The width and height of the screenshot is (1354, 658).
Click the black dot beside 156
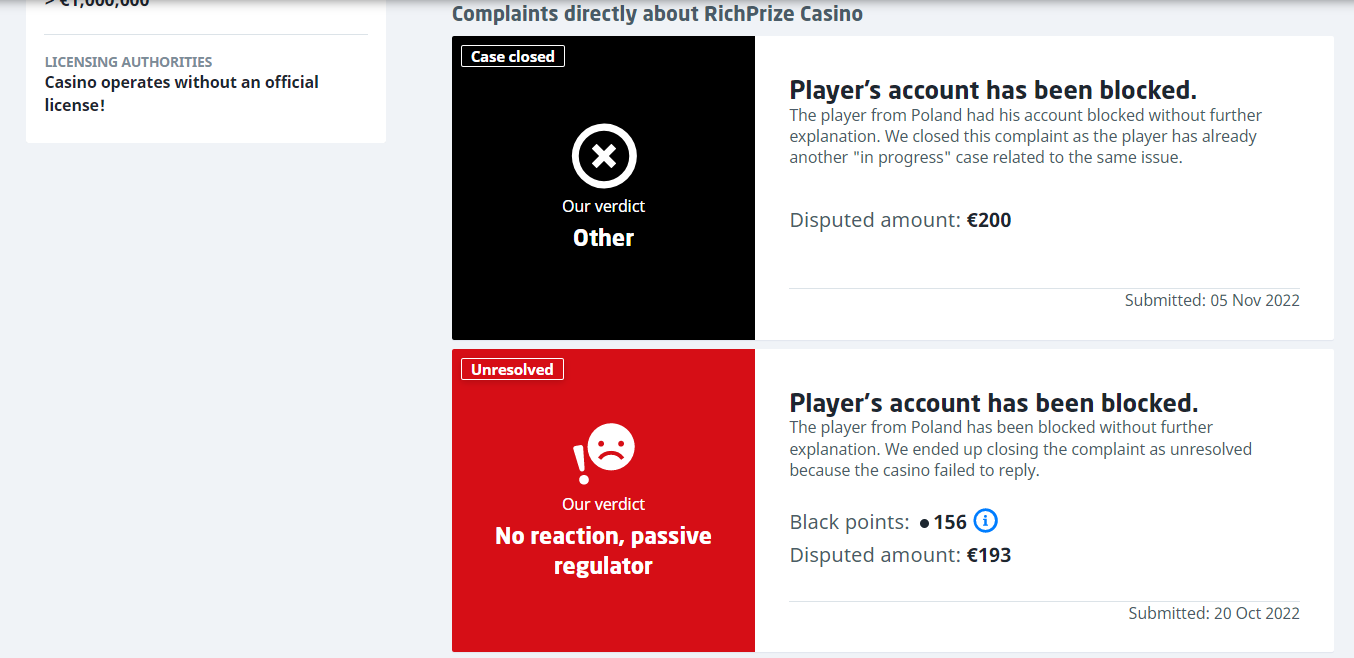click(924, 523)
